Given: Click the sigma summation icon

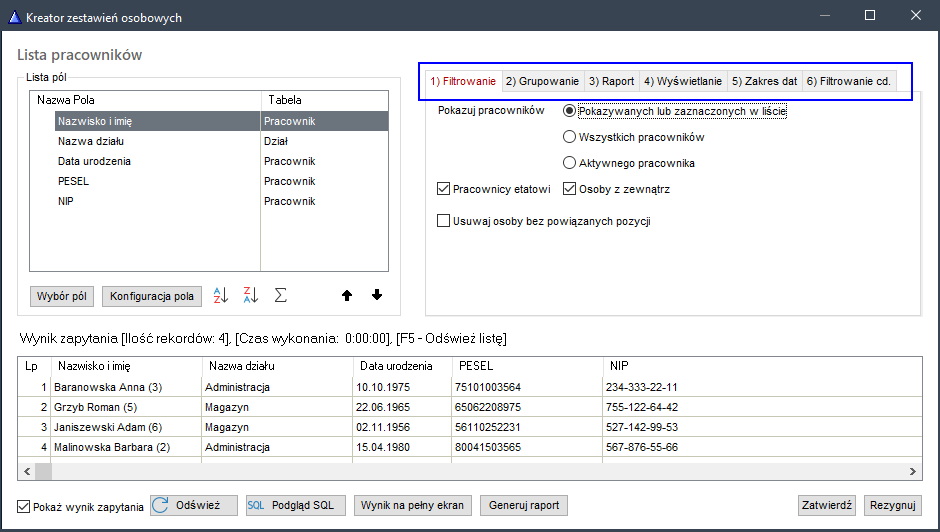Looking at the screenshot, I should 281,296.
